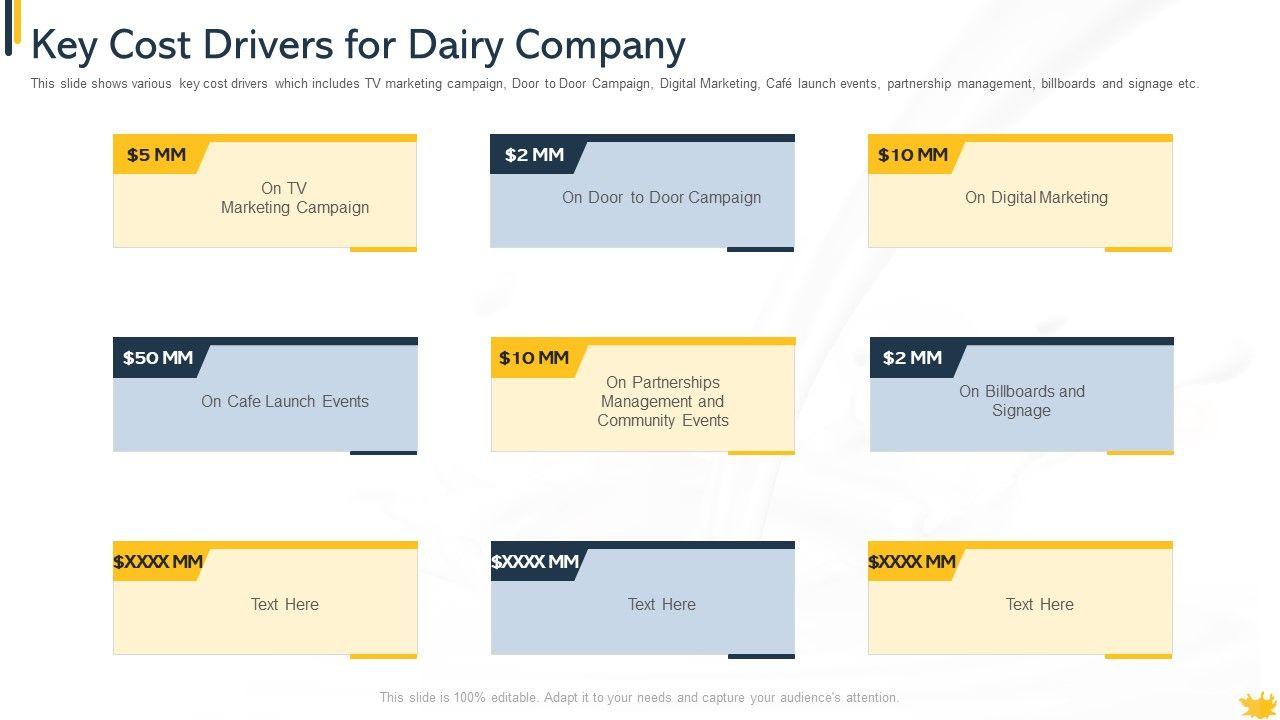Select the navy accent bar beside the title
This screenshot has width=1280, height=720.
coord(8,28)
